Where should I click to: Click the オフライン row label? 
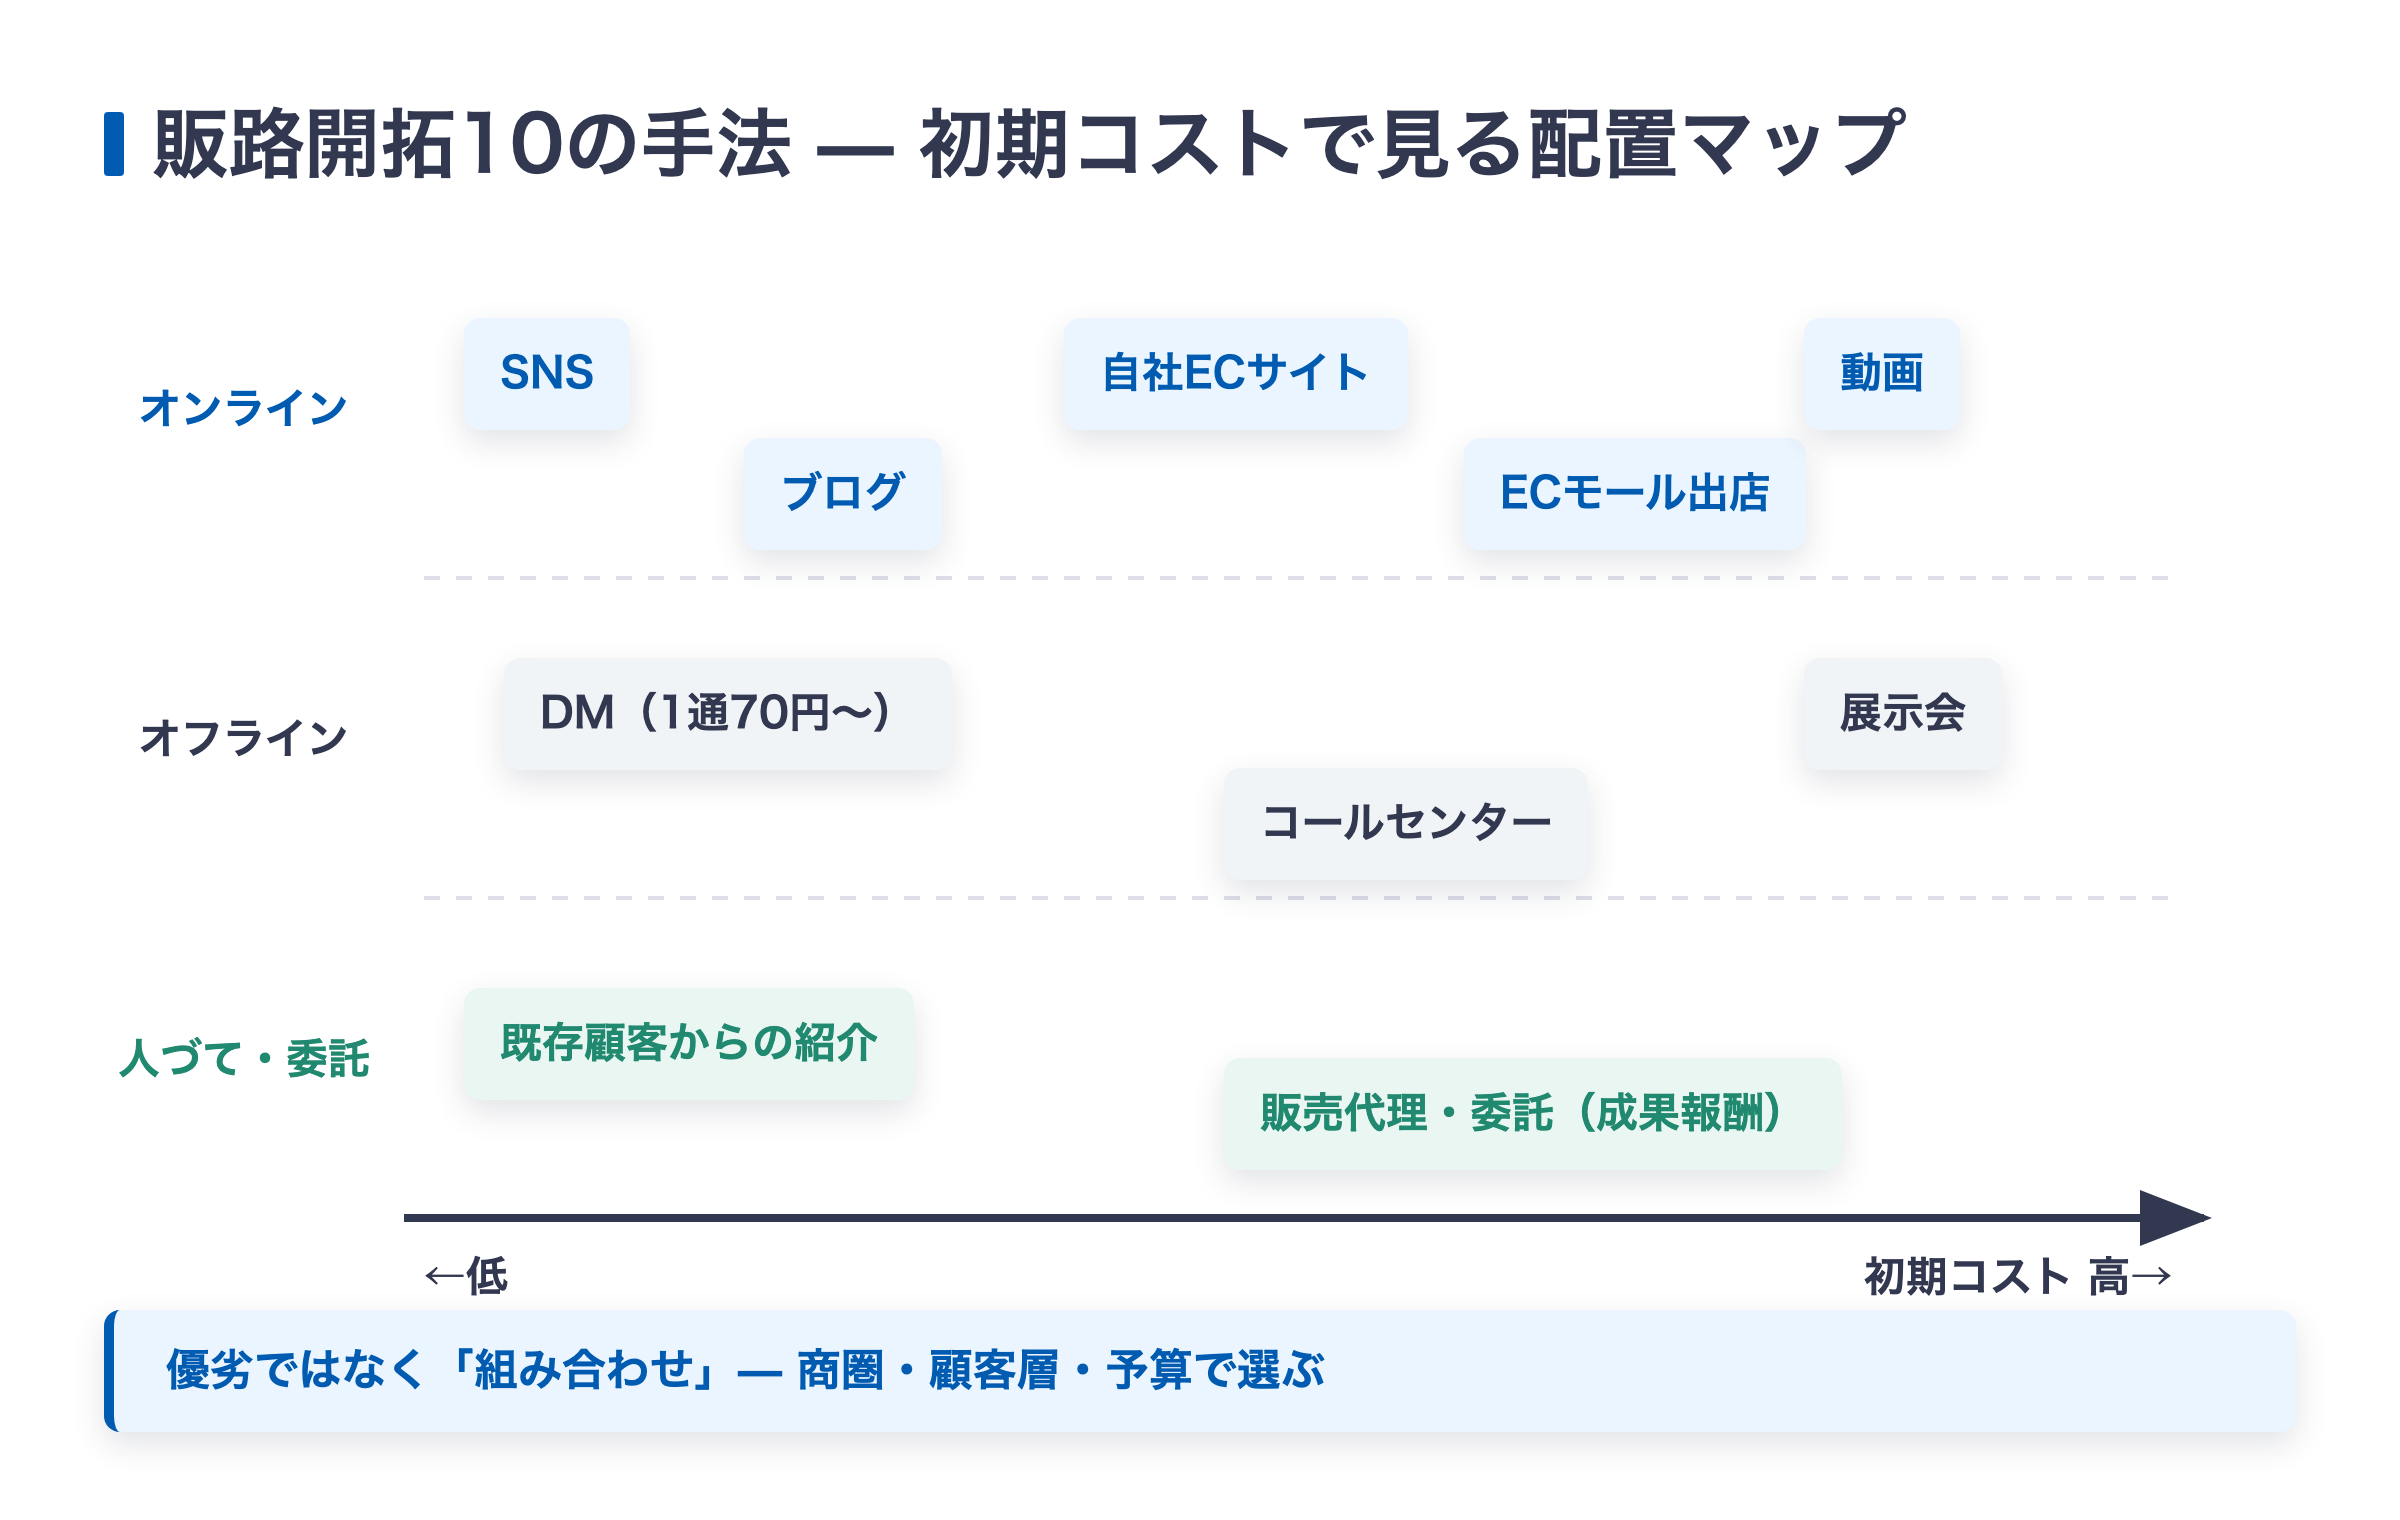[244, 738]
